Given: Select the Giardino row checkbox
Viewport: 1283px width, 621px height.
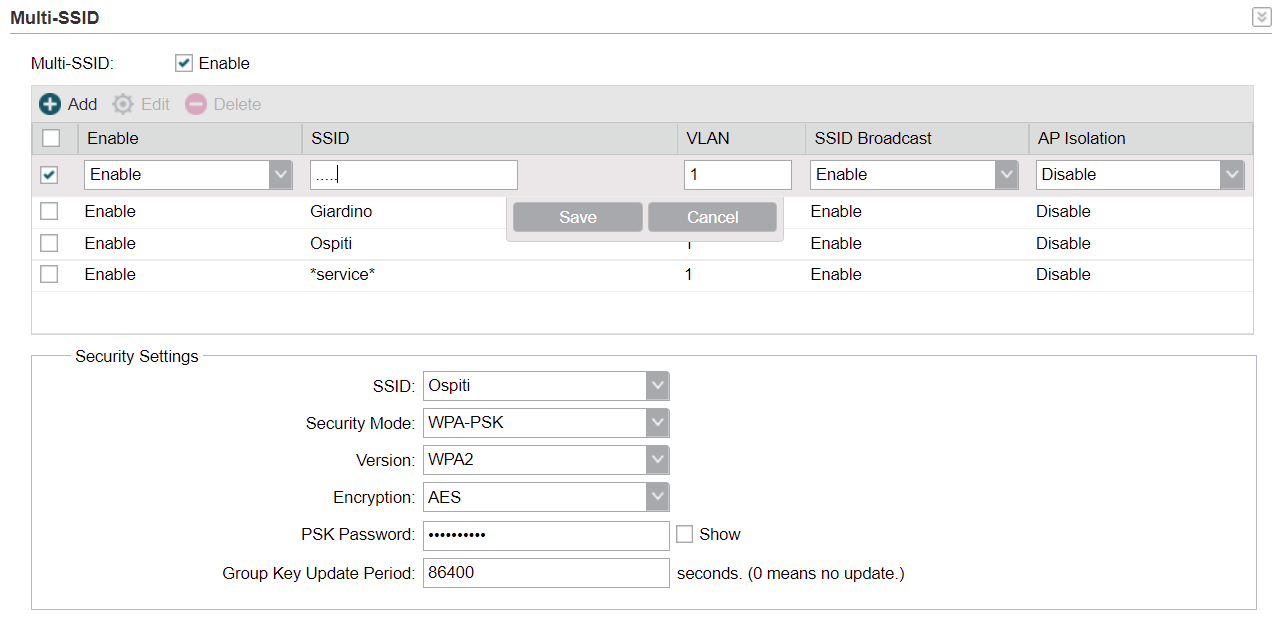Looking at the screenshot, I should tap(49, 211).
